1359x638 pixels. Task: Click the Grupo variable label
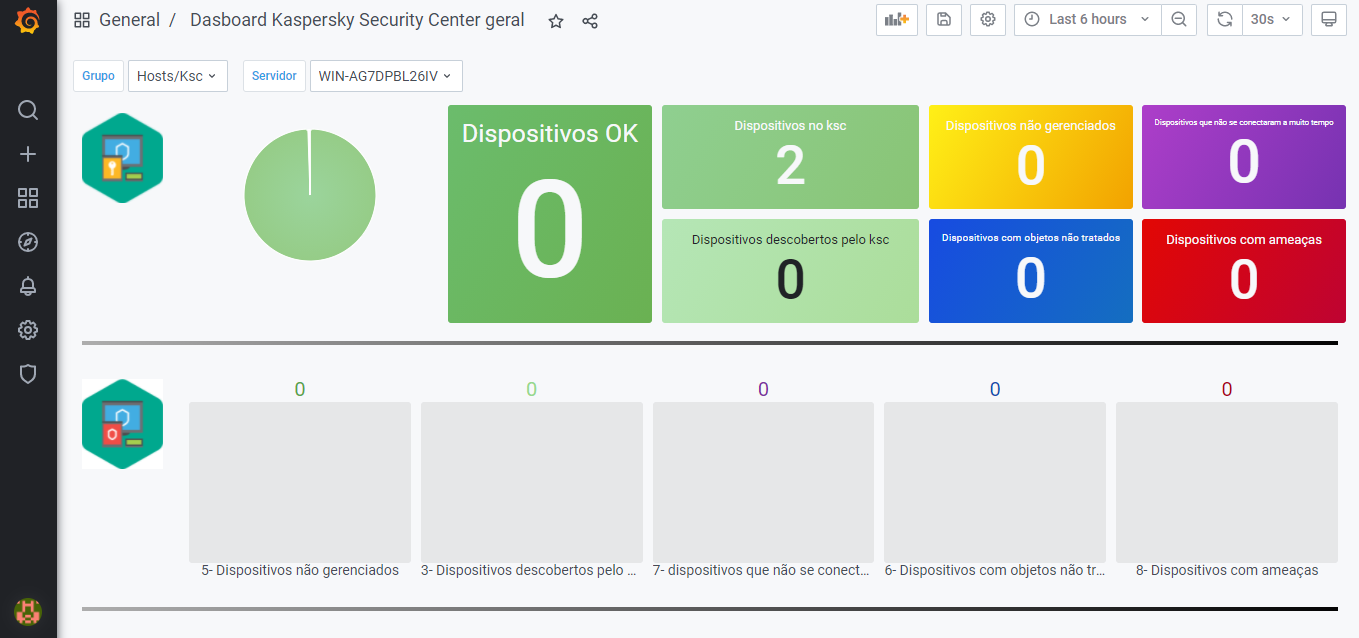[98, 76]
